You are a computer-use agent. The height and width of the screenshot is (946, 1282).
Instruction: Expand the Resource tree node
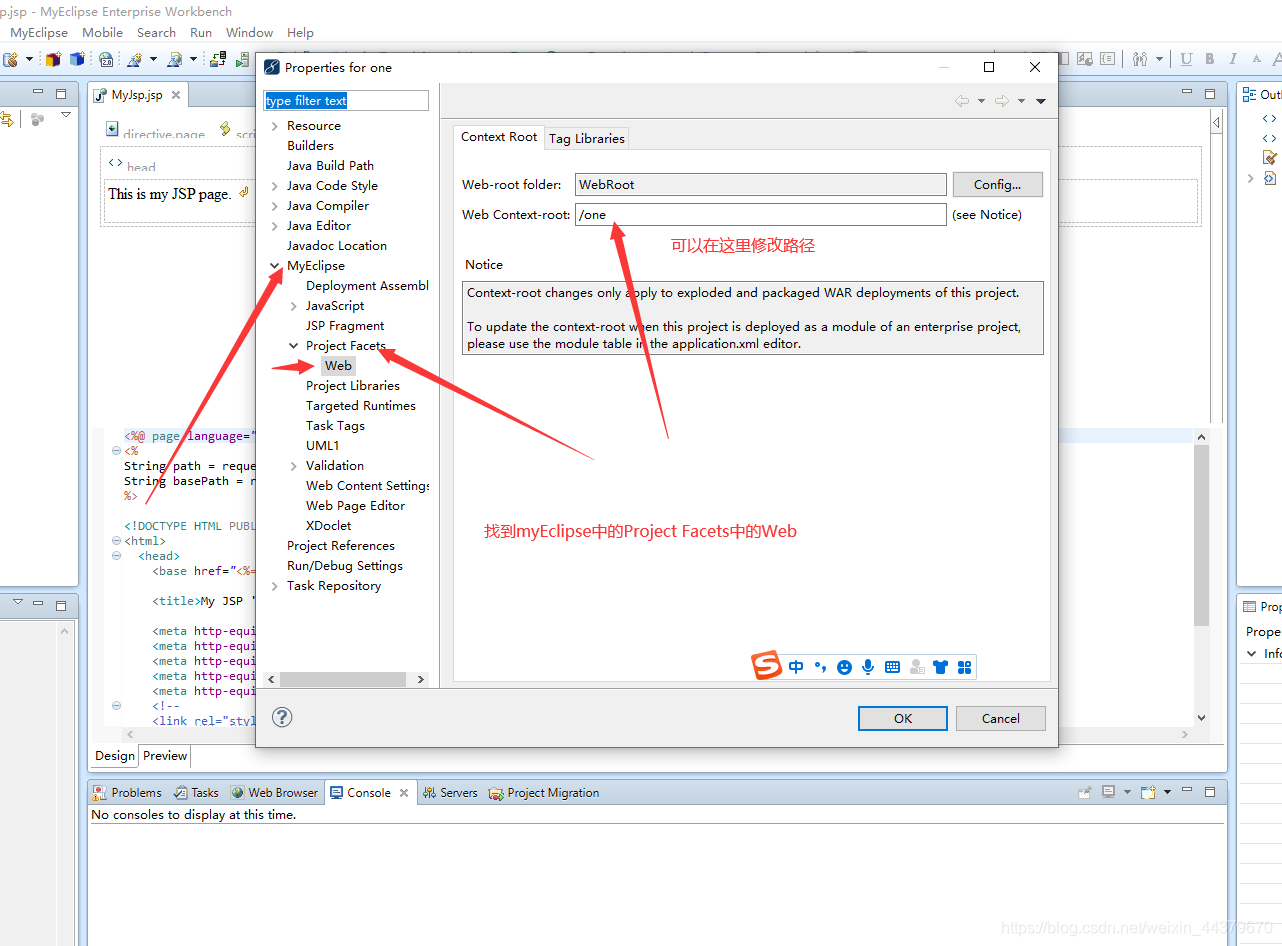coord(275,126)
